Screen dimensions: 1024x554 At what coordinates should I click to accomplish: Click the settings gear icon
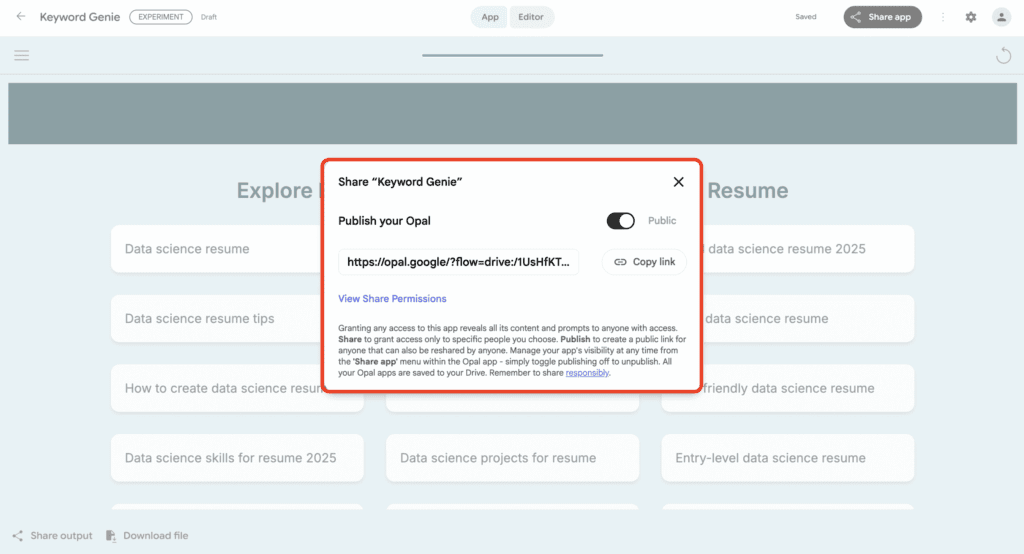pos(970,17)
